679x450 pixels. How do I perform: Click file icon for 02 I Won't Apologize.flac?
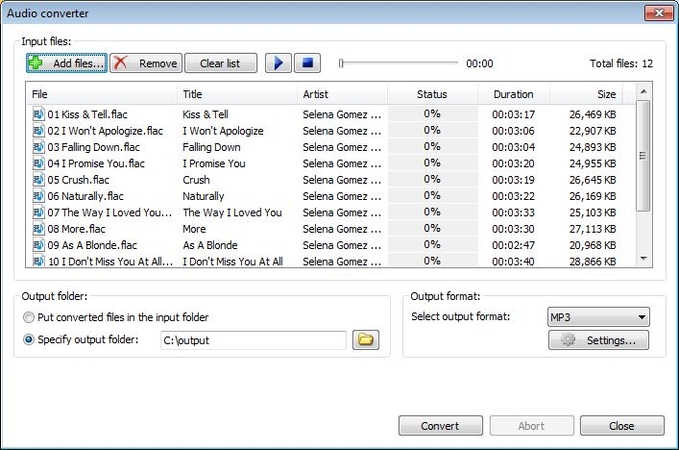[x=39, y=130]
